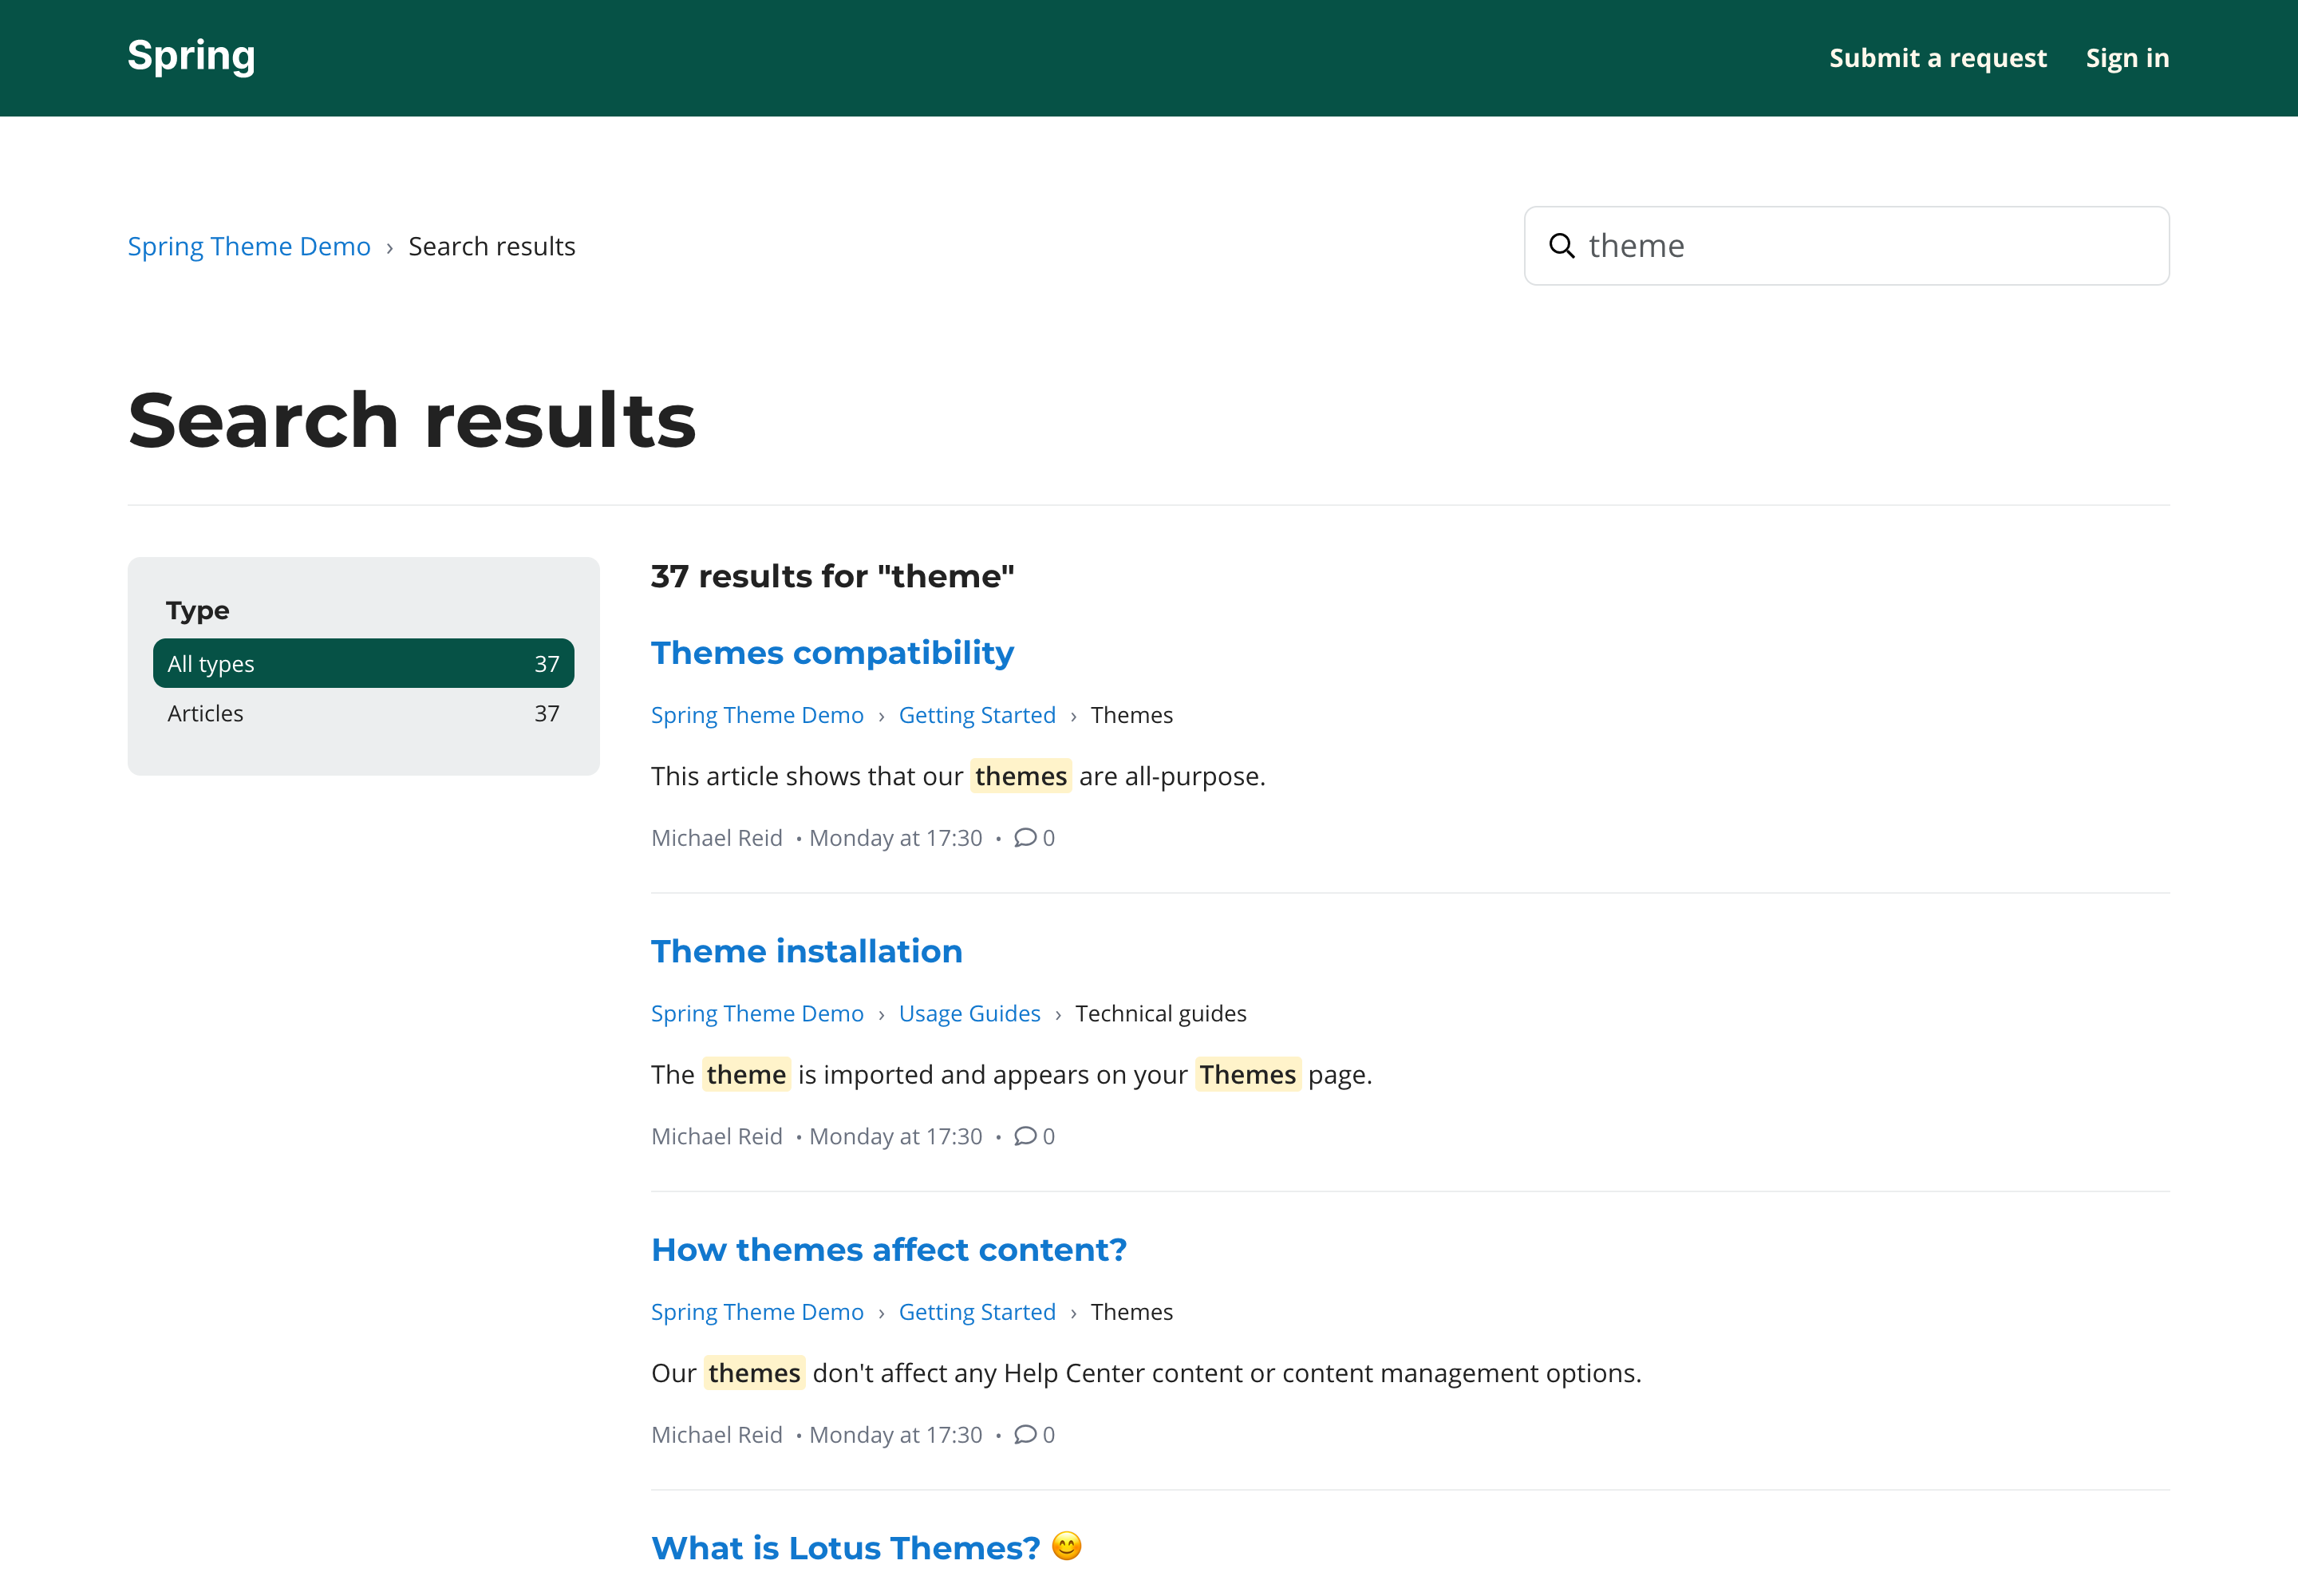Open Submit a request page
Image resolution: width=2298 pixels, height=1596 pixels.
pos(1937,58)
